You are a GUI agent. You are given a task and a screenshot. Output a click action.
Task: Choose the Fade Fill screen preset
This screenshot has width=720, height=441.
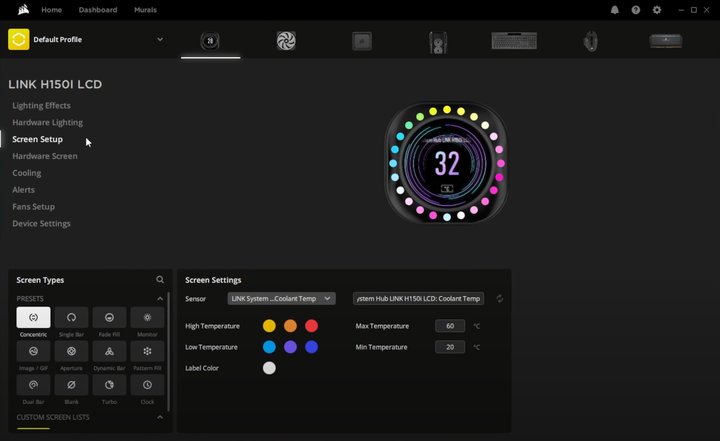click(x=109, y=318)
